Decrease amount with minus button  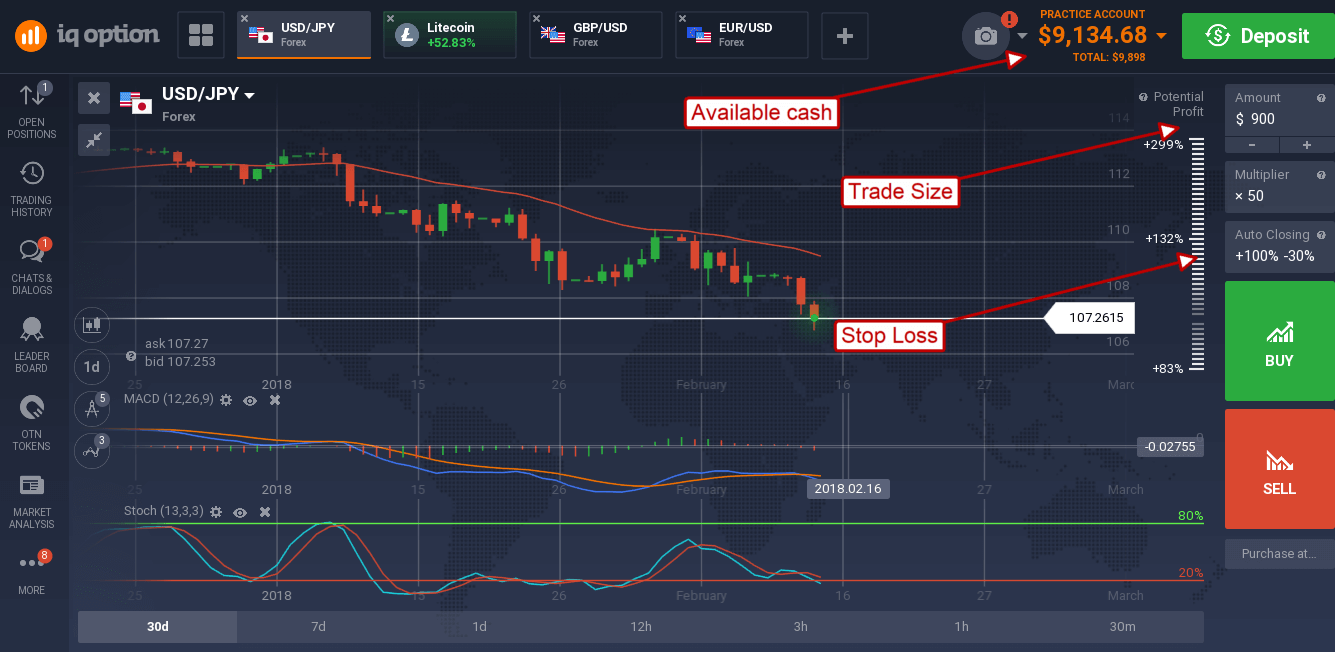point(1251,146)
